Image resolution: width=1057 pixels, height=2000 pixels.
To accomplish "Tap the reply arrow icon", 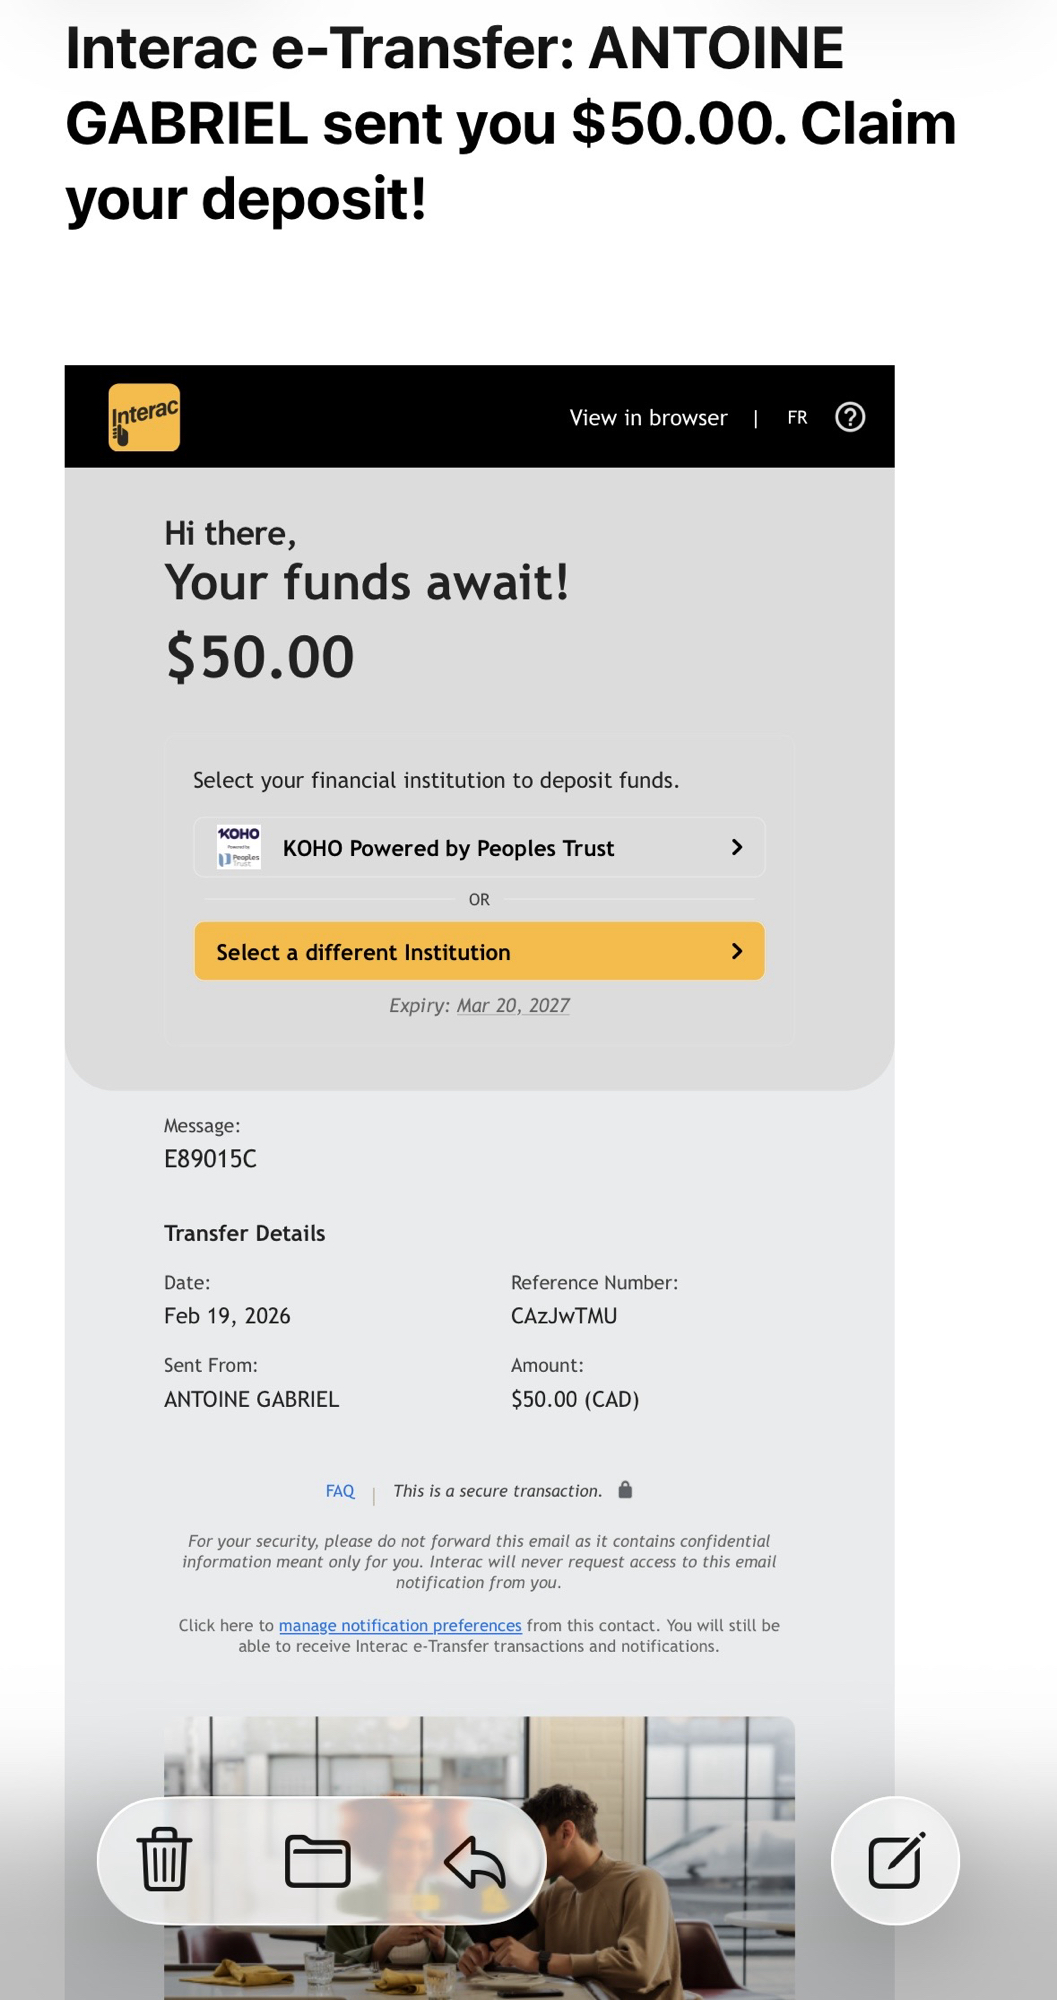I will [x=475, y=1862].
